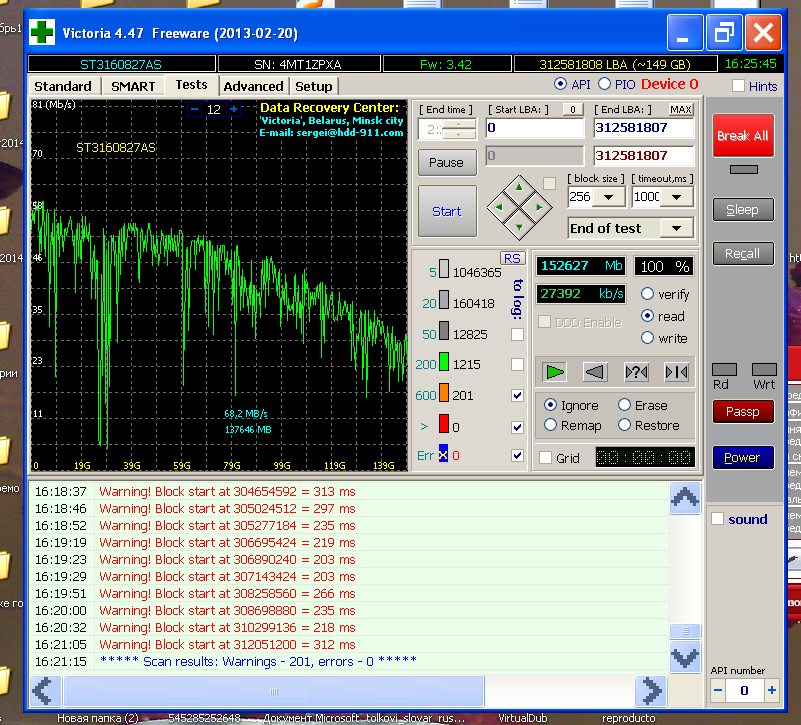Image resolution: width=801 pixels, height=725 pixels.
Task: Click the blue Power button
Action: point(743,457)
